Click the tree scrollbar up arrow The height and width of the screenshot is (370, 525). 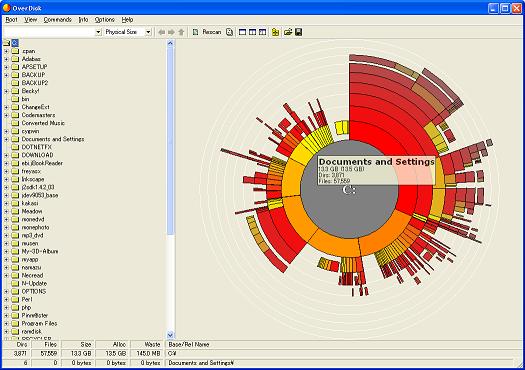point(170,43)
